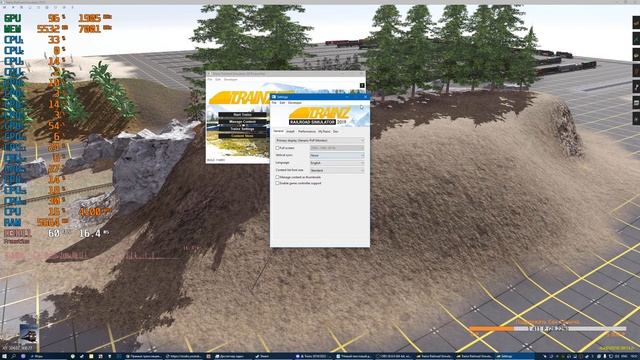
Task: Enable the Full screen checkbox
Action: tap(278, 148)
